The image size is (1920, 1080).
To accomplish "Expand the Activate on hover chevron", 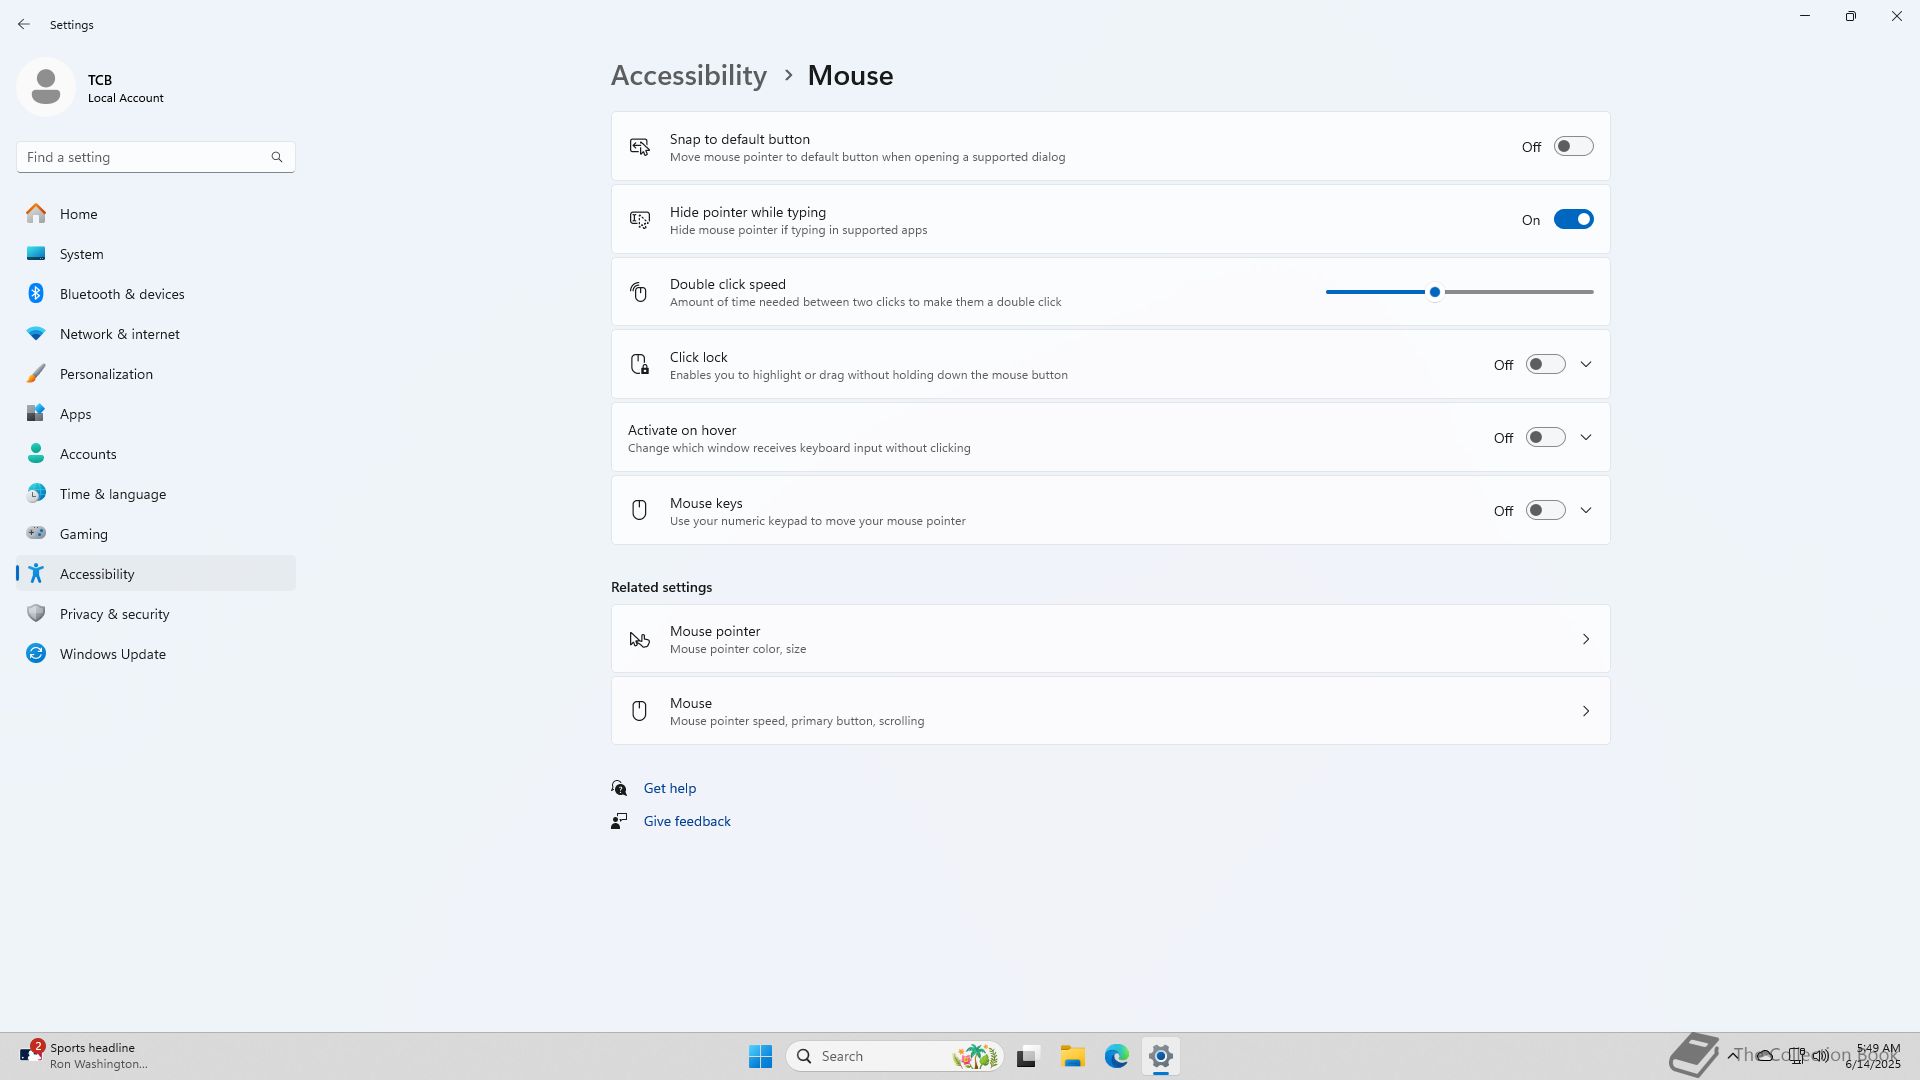I will (1586, 438).
